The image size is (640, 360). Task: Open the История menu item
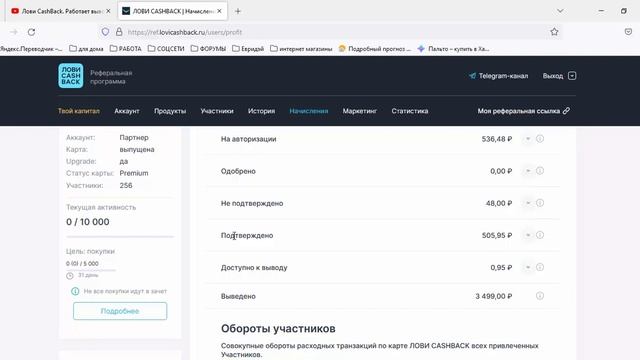[261, 111]
